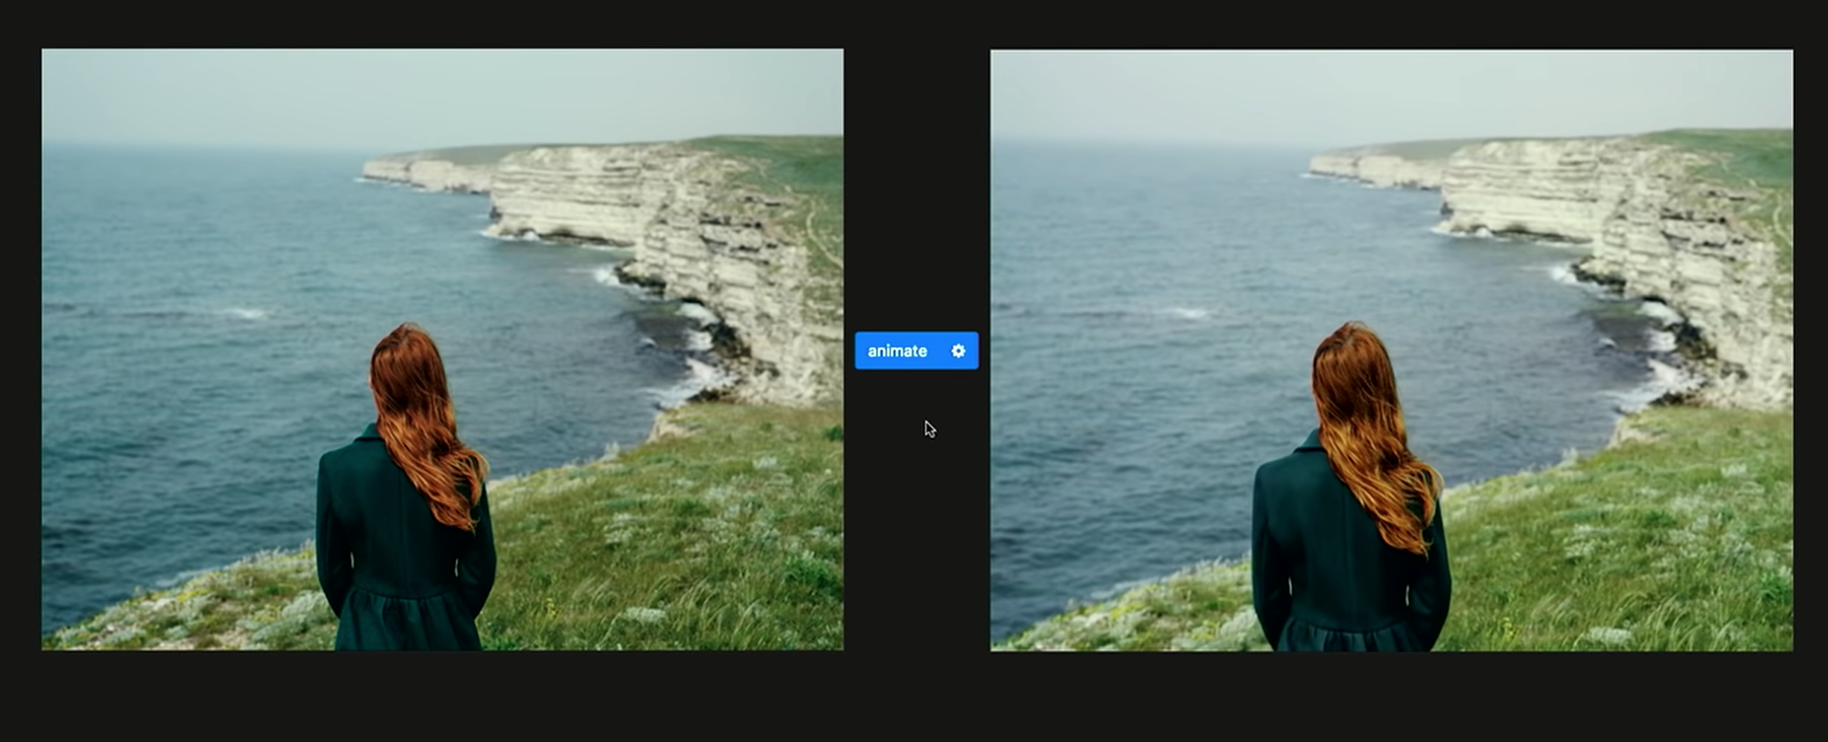Open animate settings via gear icon
The width and height of the screenshot is (1828, 742).
[958, 351]
